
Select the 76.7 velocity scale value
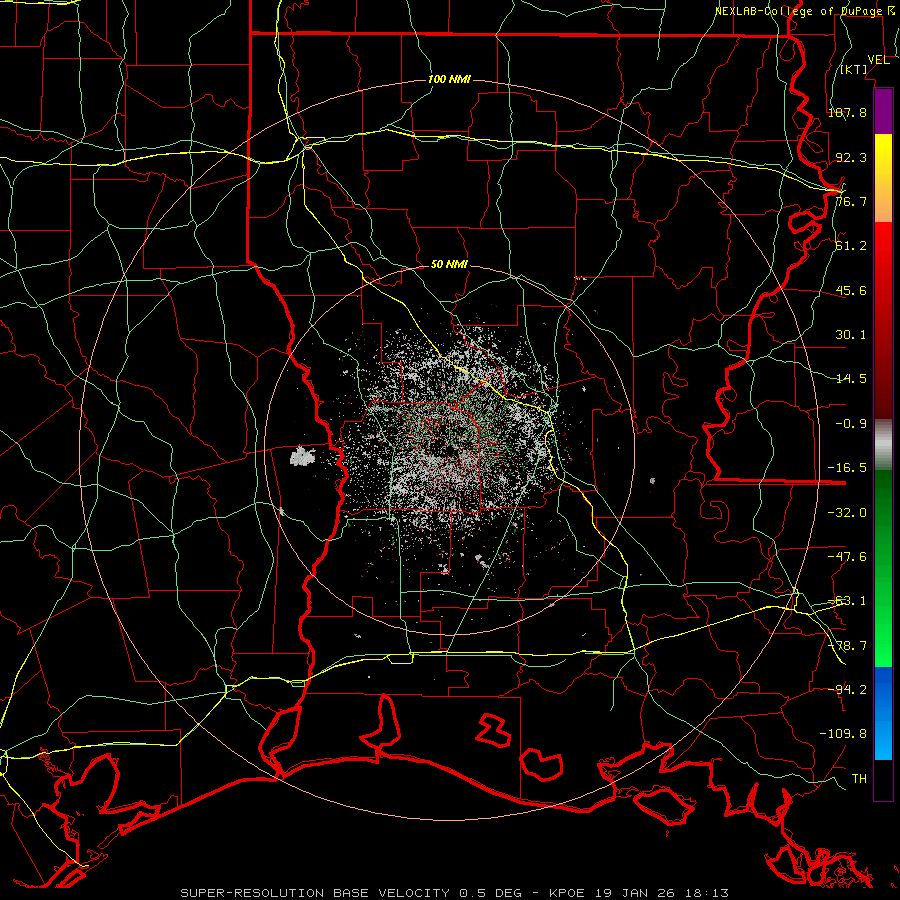(851, 201)
